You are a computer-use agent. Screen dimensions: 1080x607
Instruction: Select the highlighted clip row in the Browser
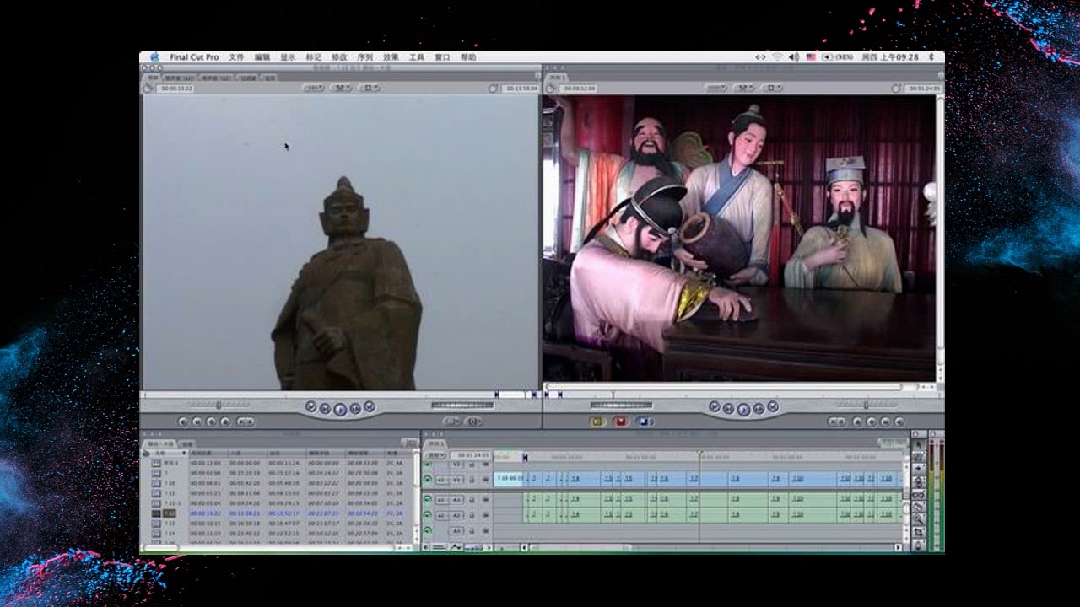278,513
